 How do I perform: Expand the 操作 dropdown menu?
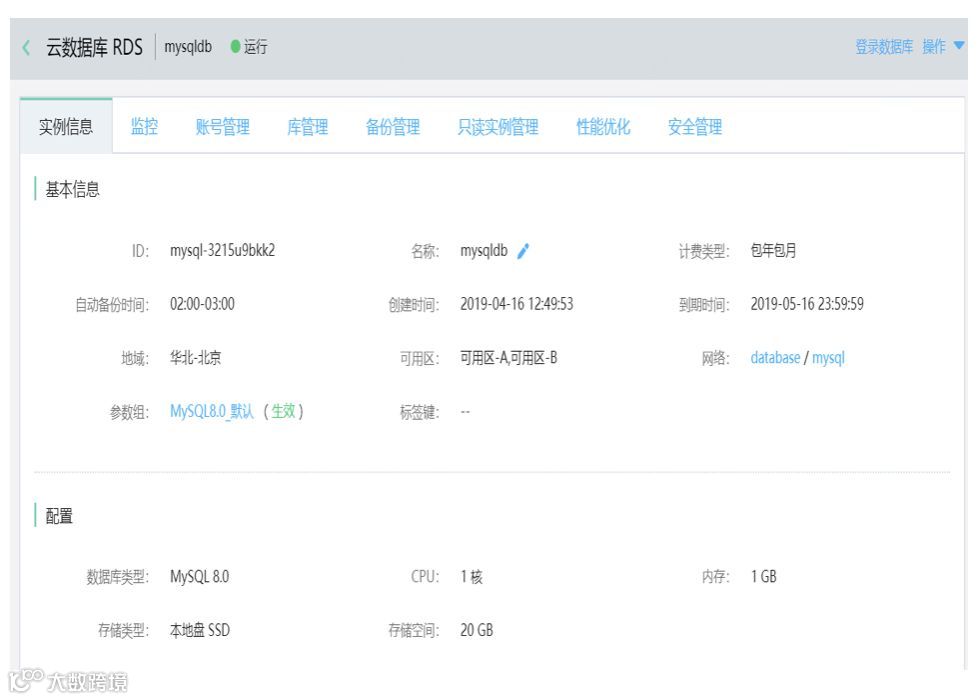[x=943, y=46]
